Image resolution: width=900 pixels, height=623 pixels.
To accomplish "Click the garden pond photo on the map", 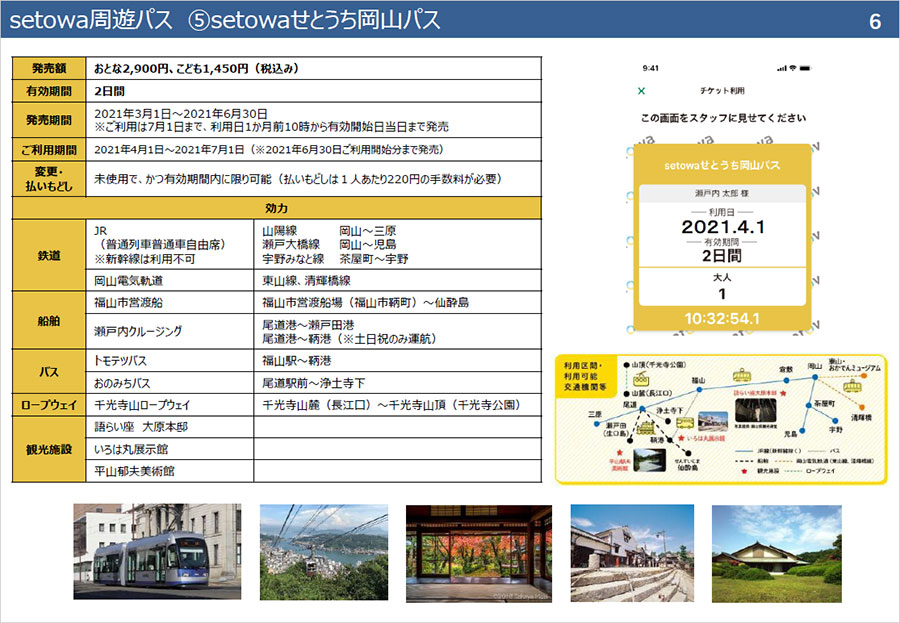I will (x=650, y=460).
